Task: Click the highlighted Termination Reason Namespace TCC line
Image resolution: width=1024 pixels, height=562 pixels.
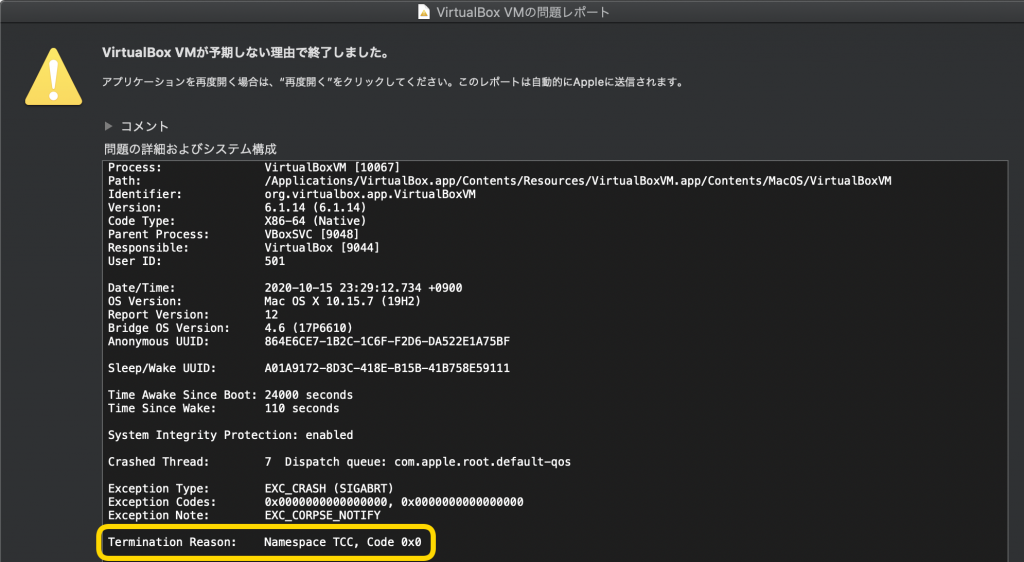Action: 267,542
